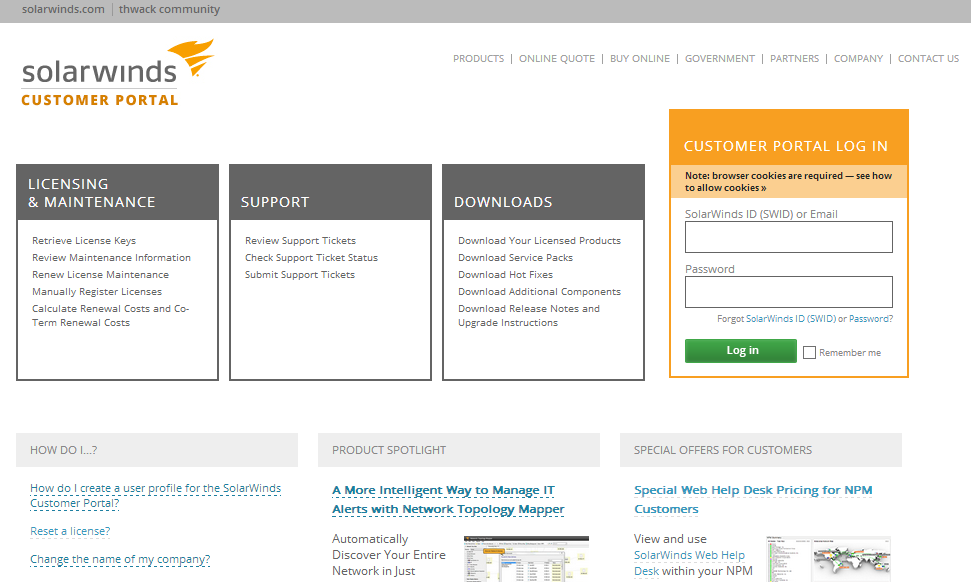Click Calculate Renewal Costs and Co-Term Renewal Costs
Screen dimensions: 971x582
110,315
